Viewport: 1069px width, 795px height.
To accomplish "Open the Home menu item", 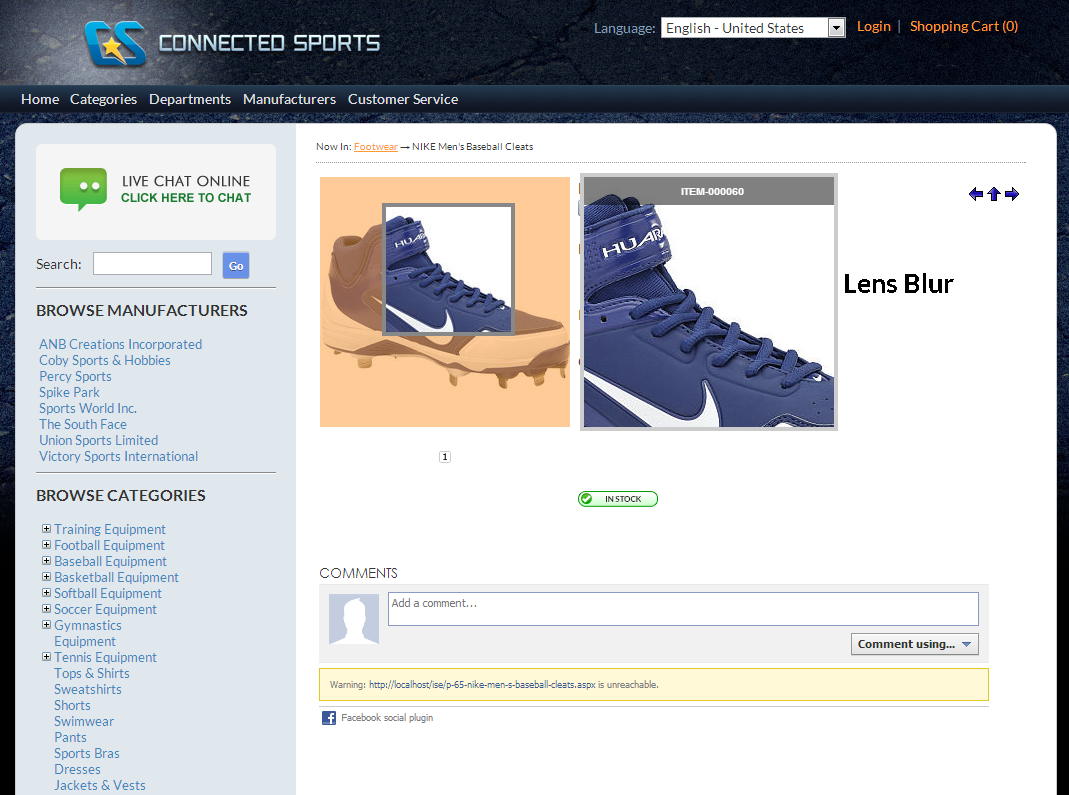I will coord(40,100).
